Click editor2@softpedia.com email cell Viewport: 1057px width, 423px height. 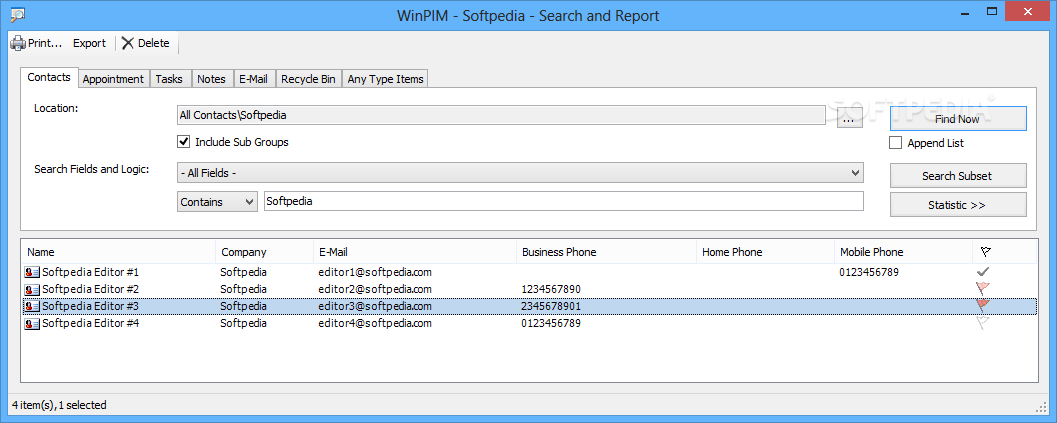pos(375,289)
